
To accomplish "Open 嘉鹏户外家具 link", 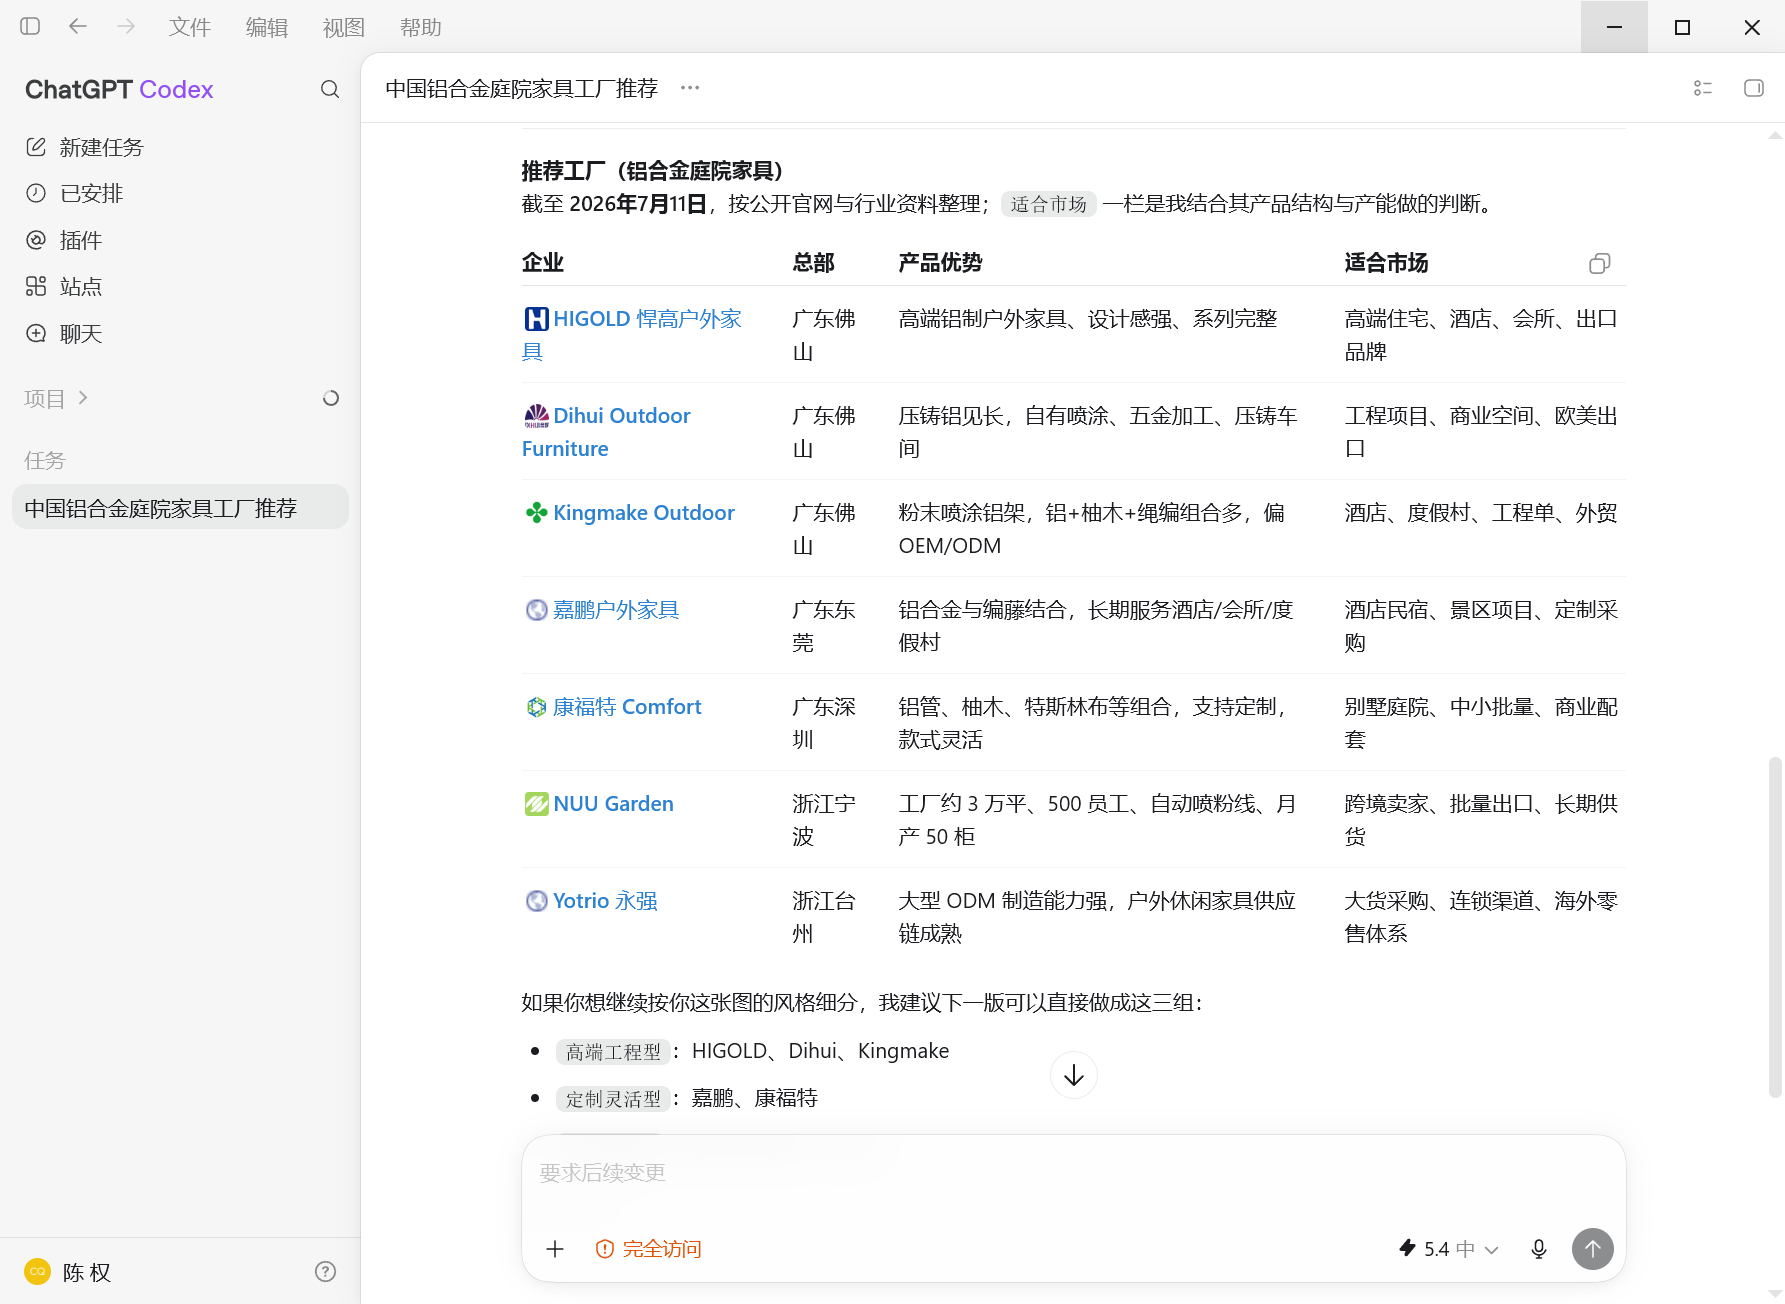I will (602, 610).
